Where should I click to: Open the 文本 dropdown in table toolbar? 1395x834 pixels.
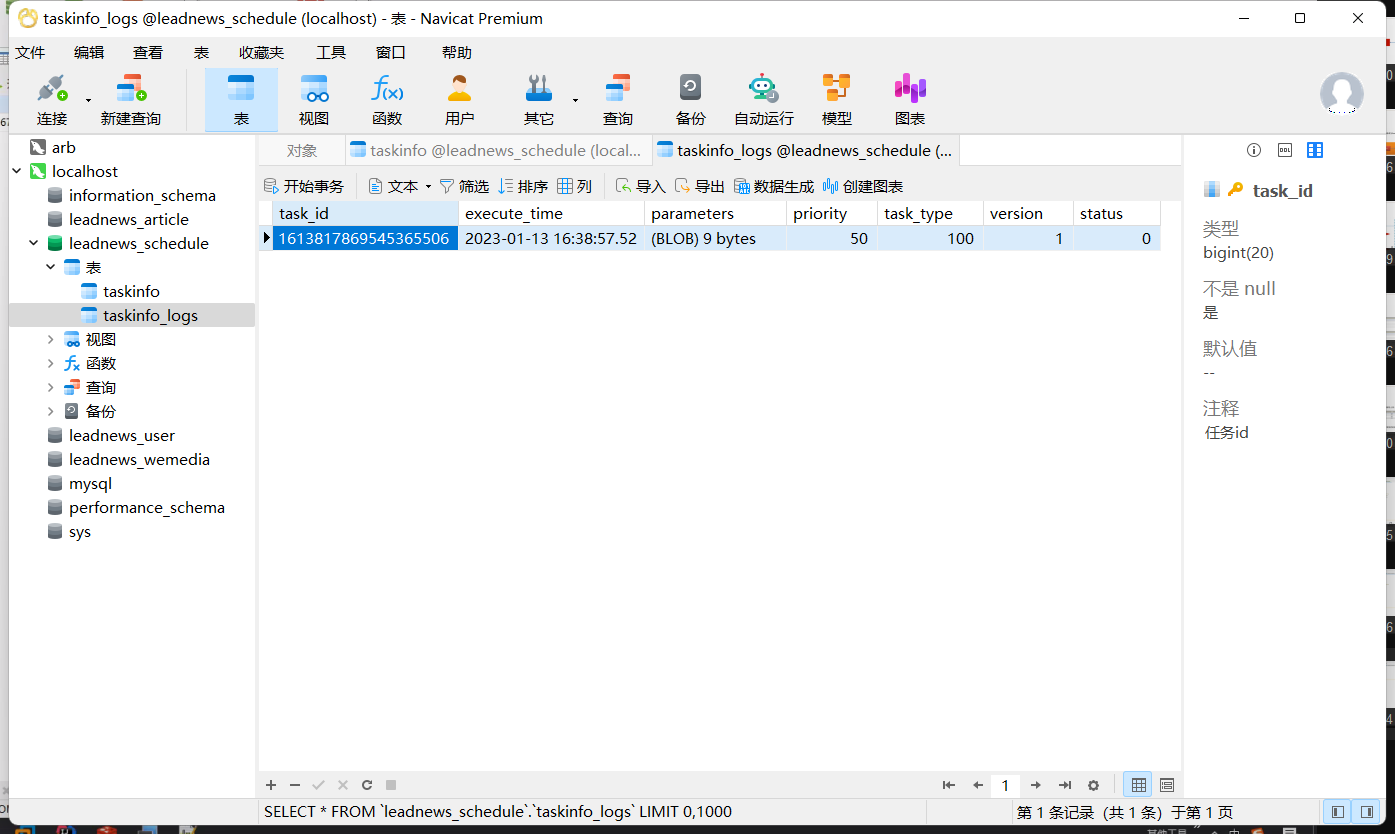pos(400,186)
